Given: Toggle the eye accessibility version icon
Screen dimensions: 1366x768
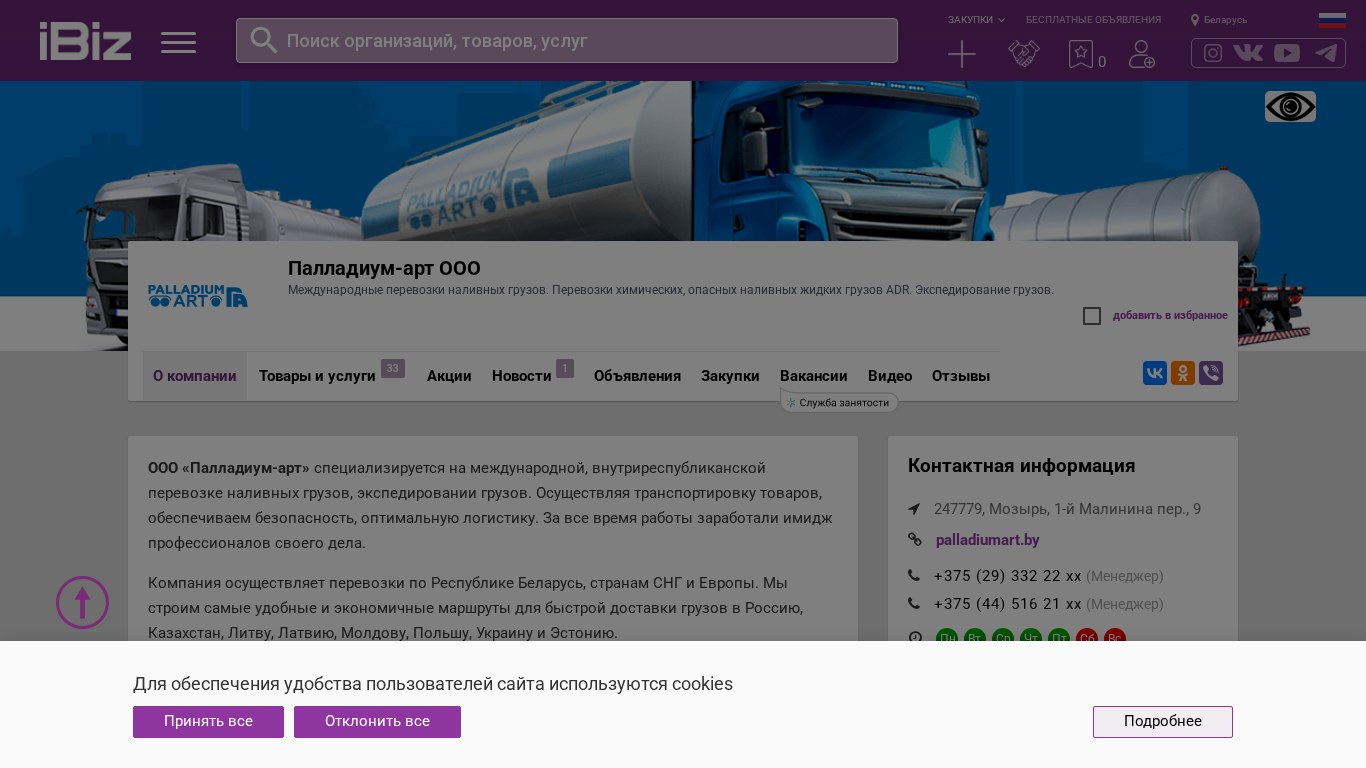Looking at the screenshot, I should (1290, 107).
